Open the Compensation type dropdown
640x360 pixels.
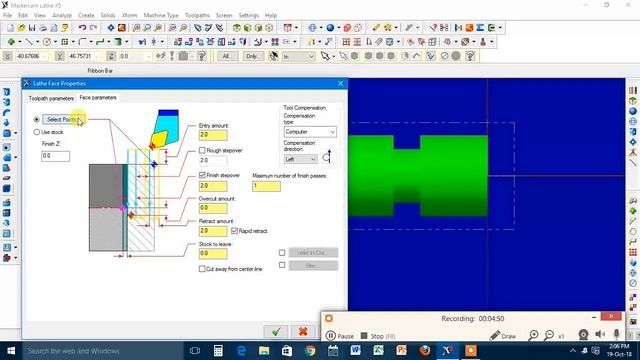click(x=310, y=132)
